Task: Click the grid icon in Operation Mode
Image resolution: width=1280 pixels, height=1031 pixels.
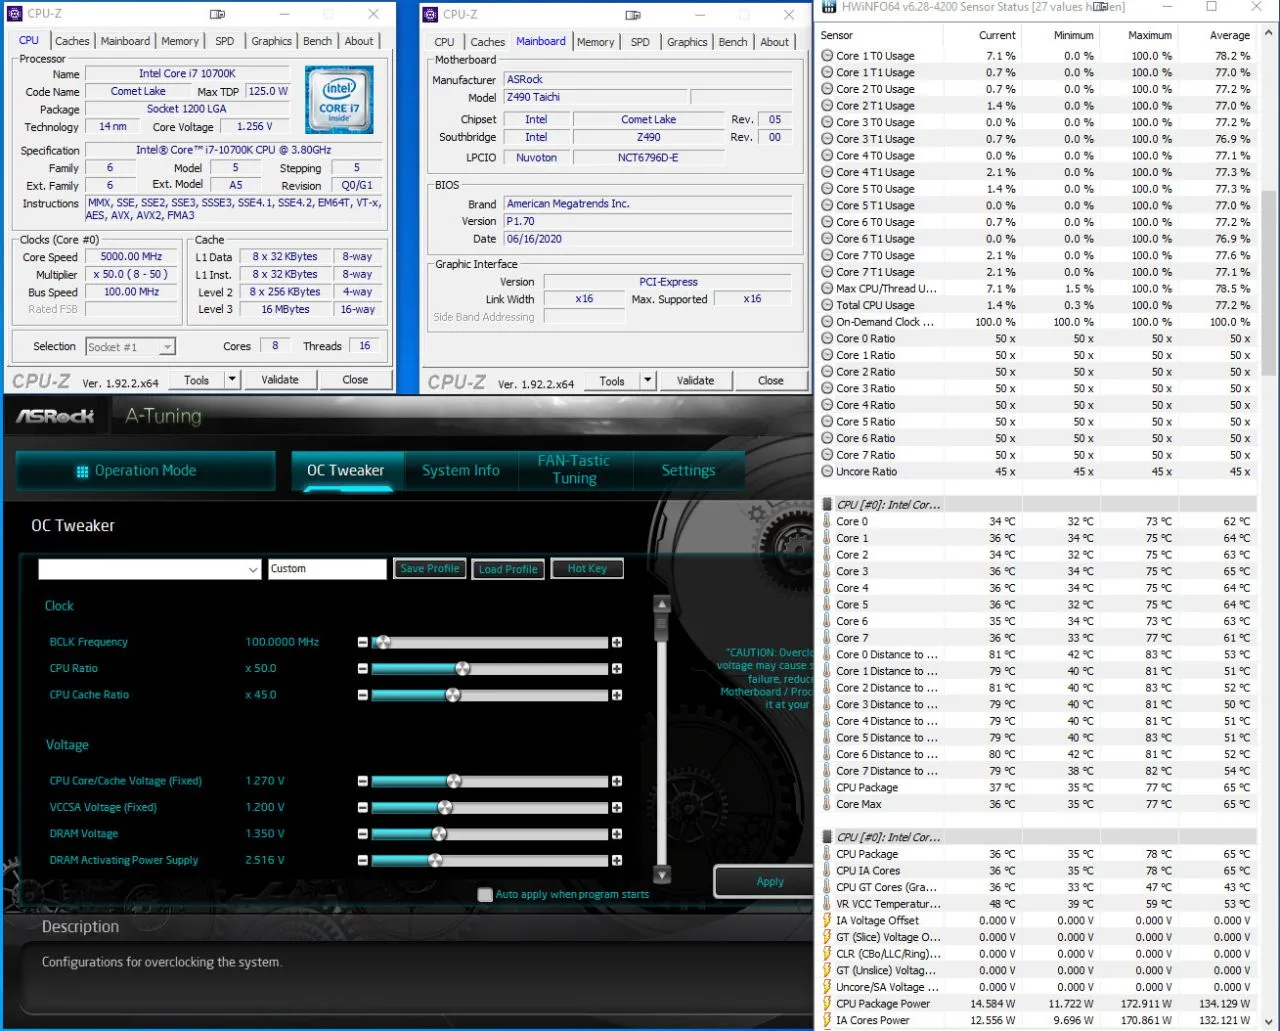Action: point(82,472)
